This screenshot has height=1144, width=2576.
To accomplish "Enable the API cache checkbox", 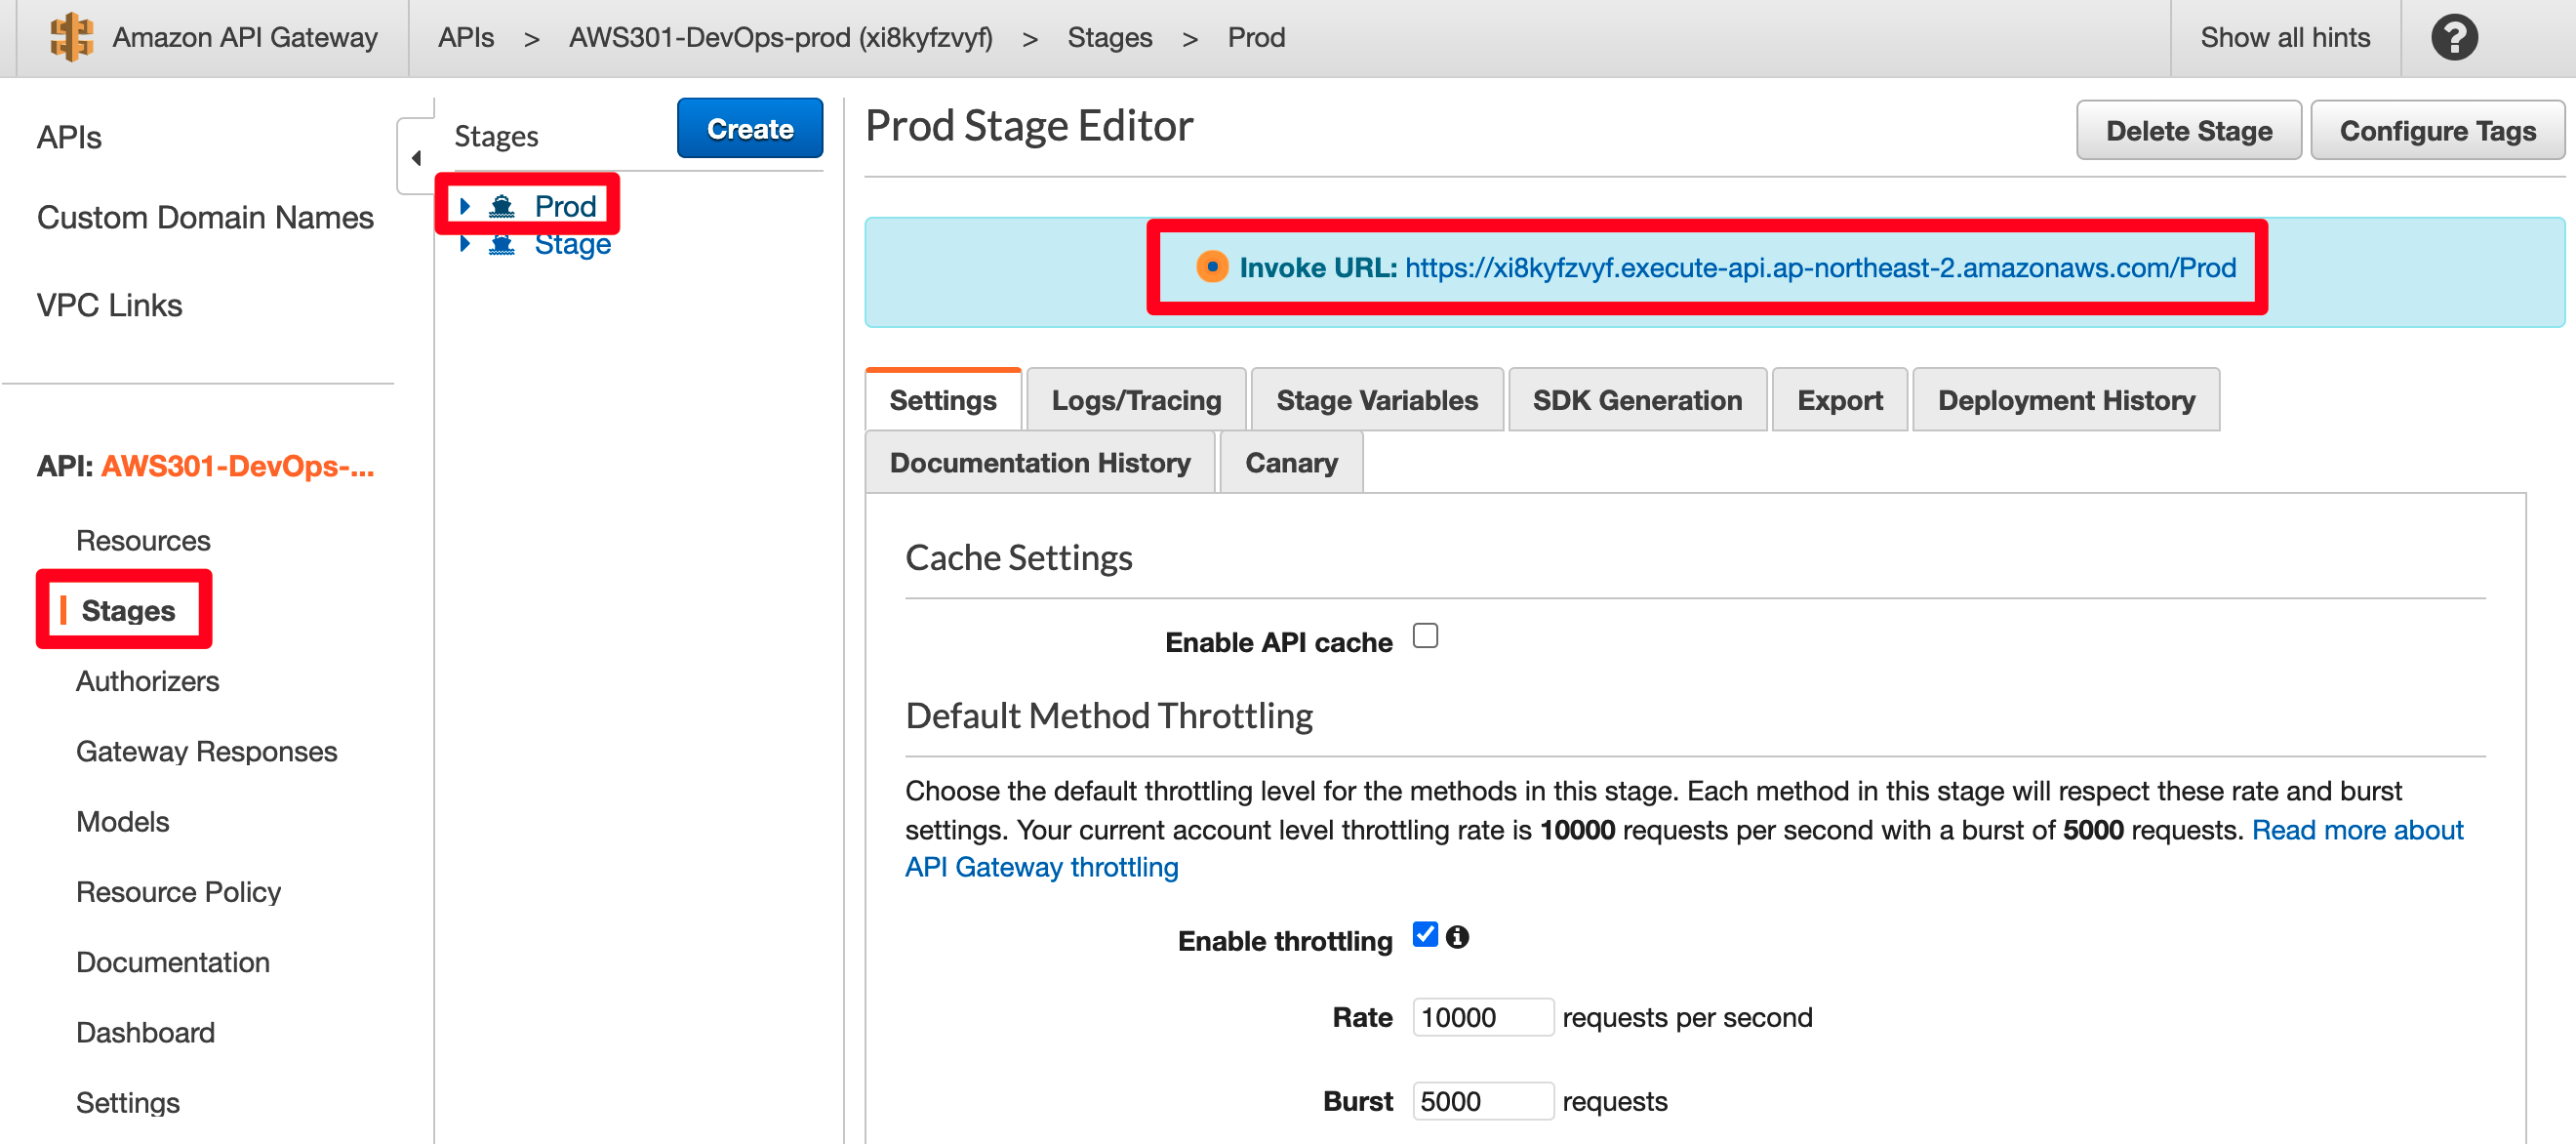I will 1425,635.
